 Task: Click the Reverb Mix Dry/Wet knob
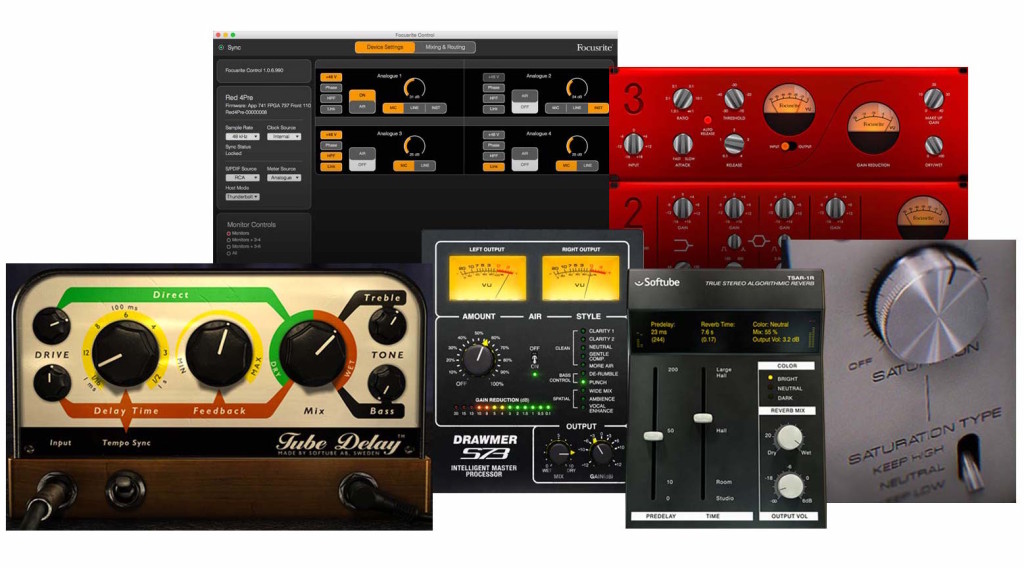pyautogui.click(x=789, y=437)
